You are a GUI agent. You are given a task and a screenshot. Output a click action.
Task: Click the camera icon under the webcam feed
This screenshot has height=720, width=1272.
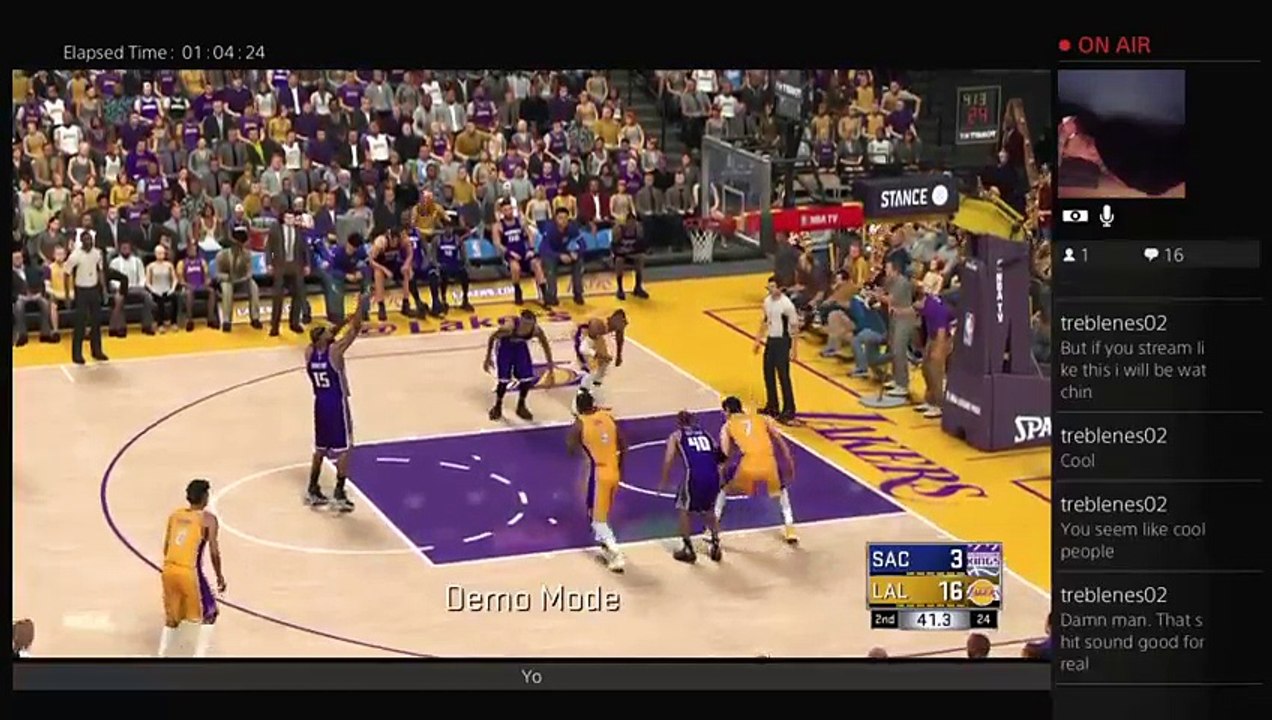pyautogui.click(x=1075, y=216)
